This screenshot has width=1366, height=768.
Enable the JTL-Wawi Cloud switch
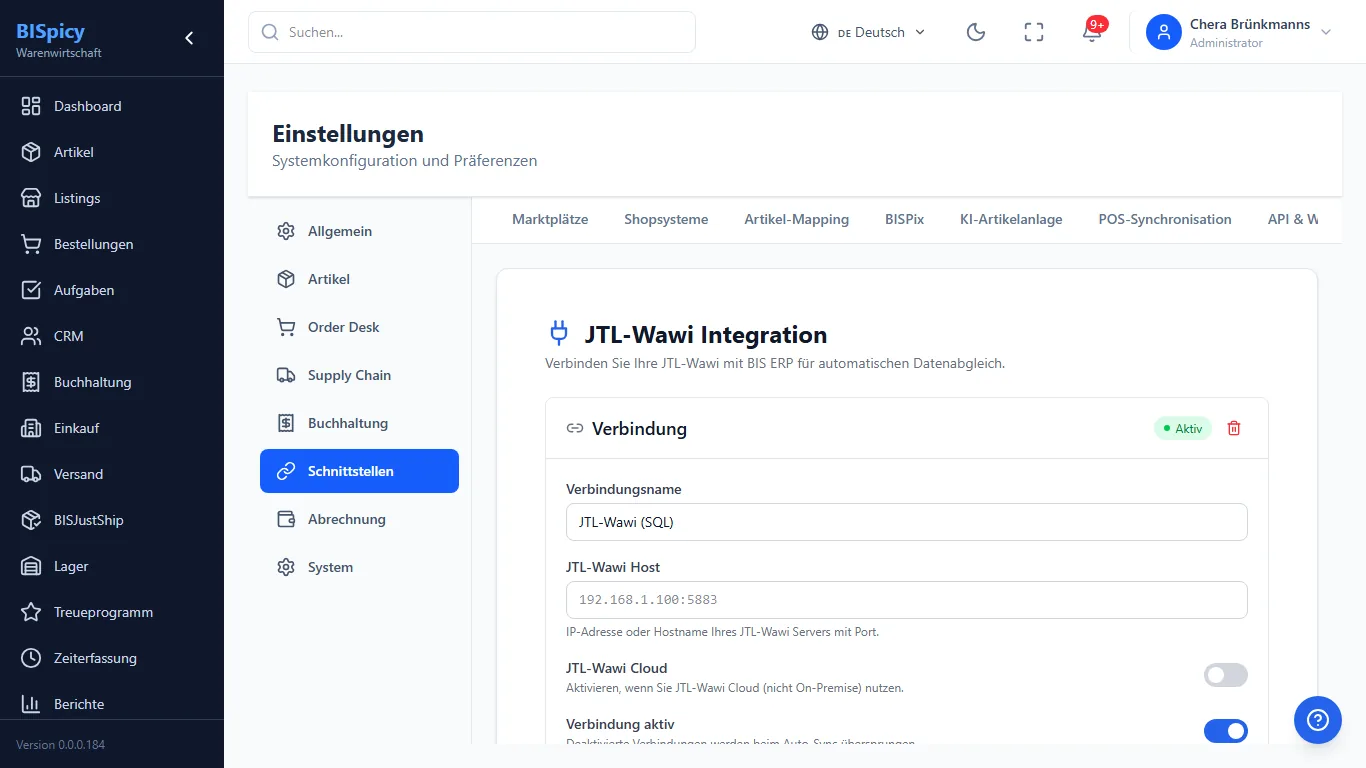coord(1226,675)
